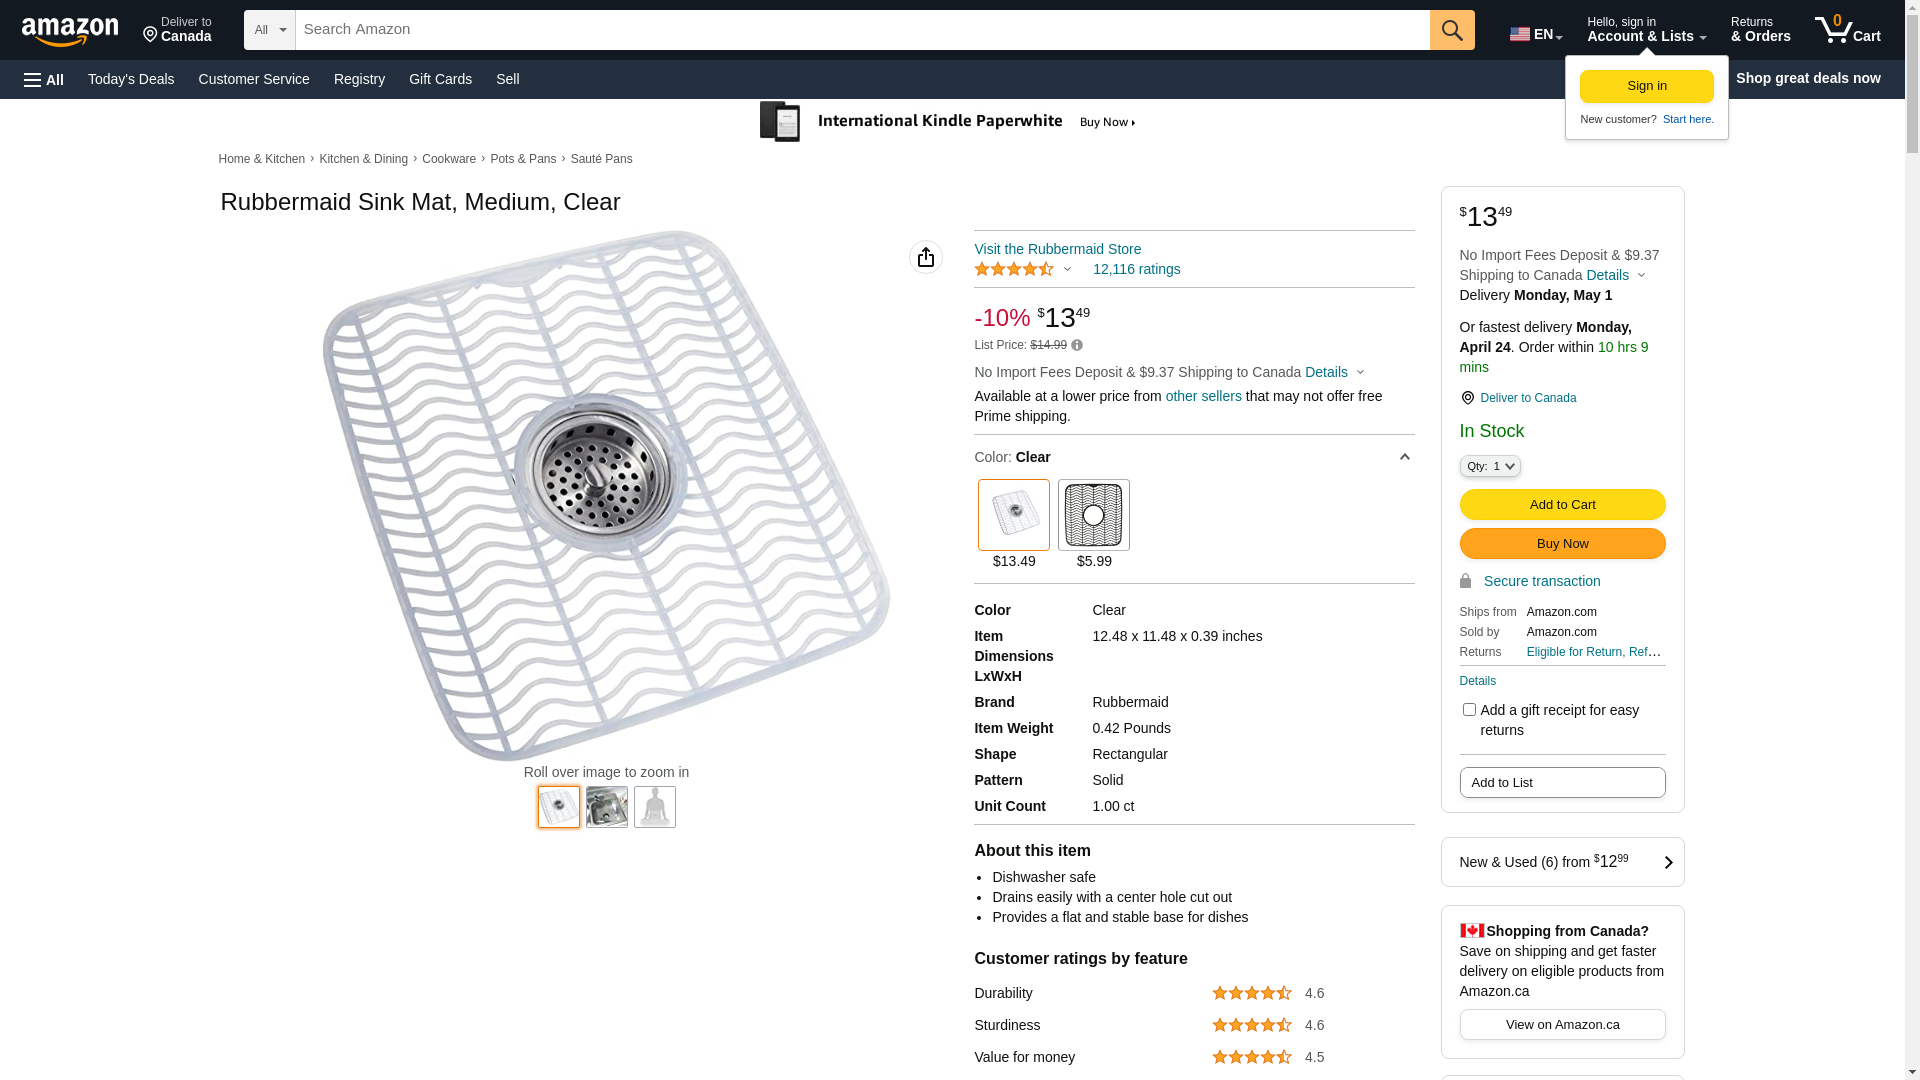
Task: Open the shopping cart icon
Action: pyautogui.click(x=1847, y=30)
